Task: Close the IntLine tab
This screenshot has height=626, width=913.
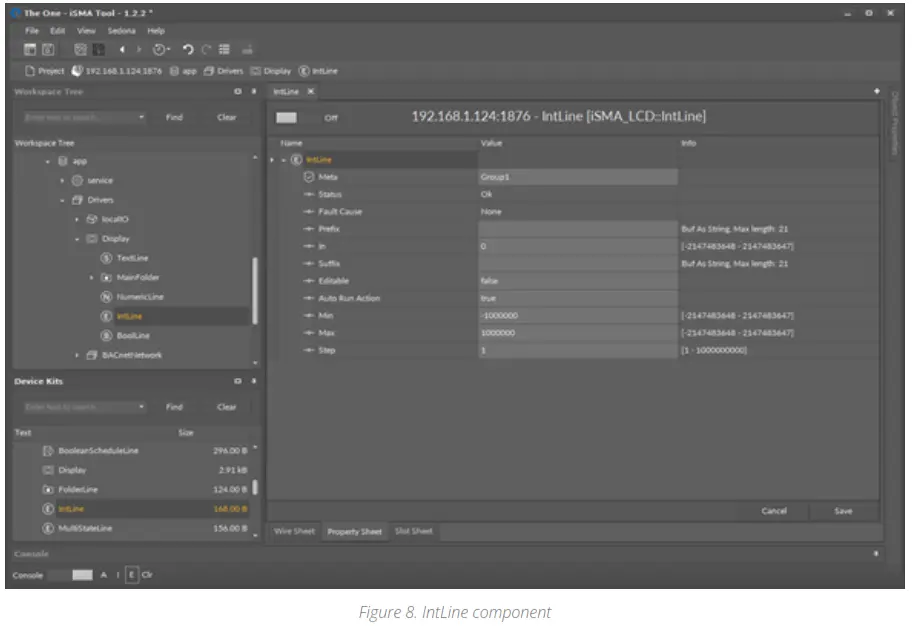Action: point(311,91)
